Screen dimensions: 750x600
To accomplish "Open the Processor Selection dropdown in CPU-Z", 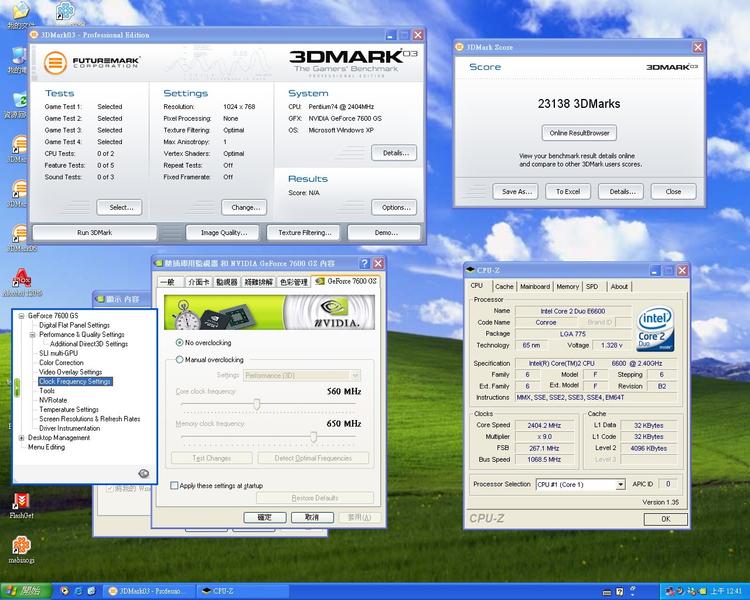I will point(620,484).
